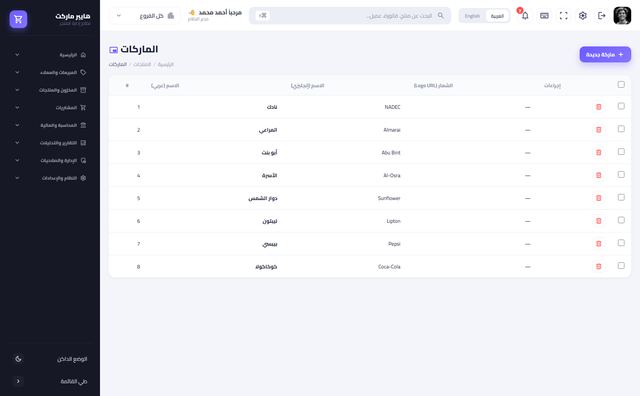The image size is (640, 396).
Task: Delete the Pepsi brand row
Action: [598, 244]
